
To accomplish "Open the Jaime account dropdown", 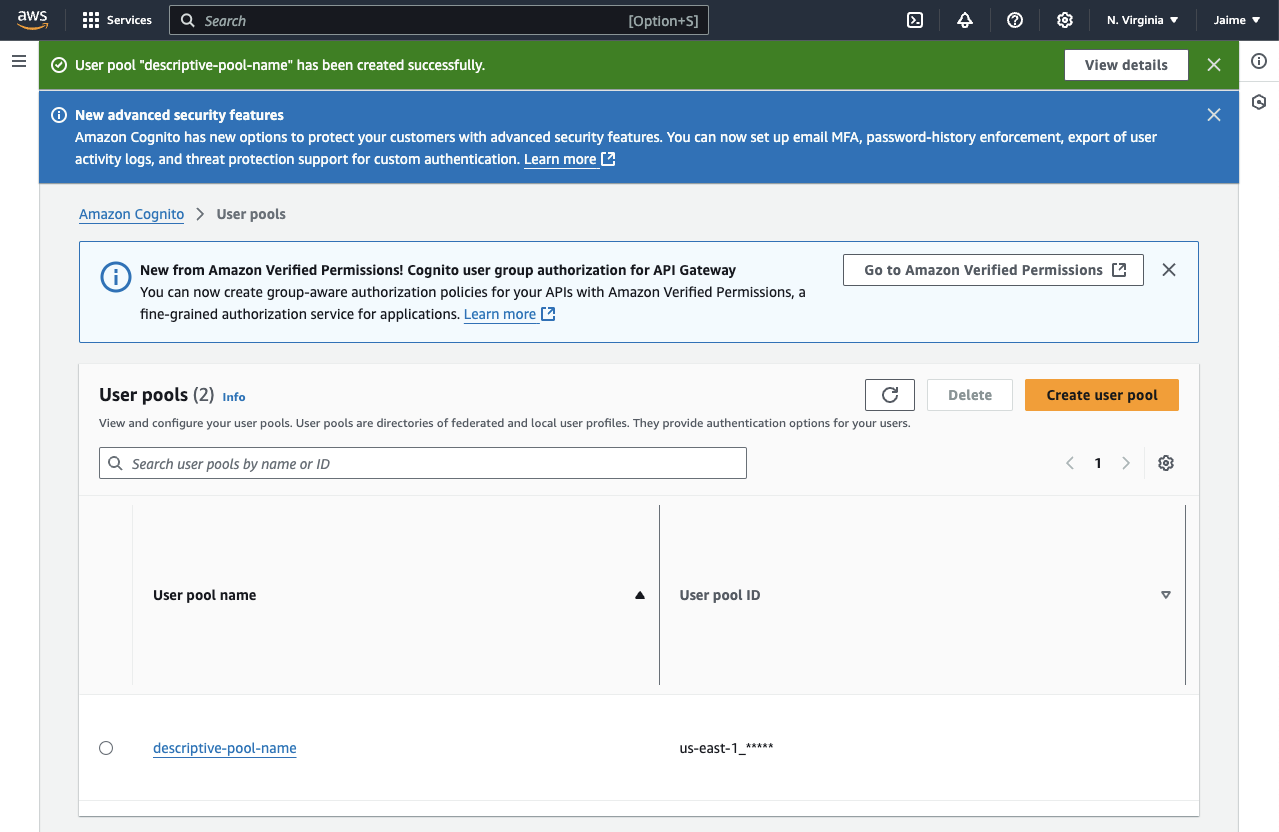I will pyautogui.click(x=1237, y=20).
